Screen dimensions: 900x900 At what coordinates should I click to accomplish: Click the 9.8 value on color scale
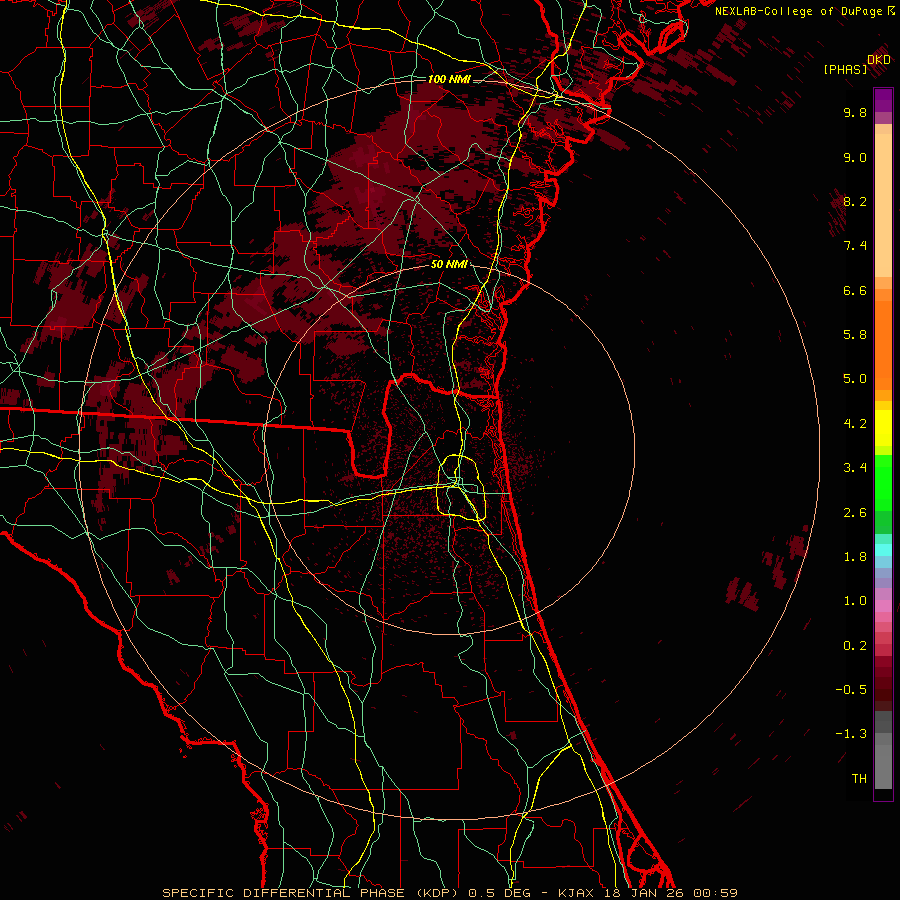855,112
